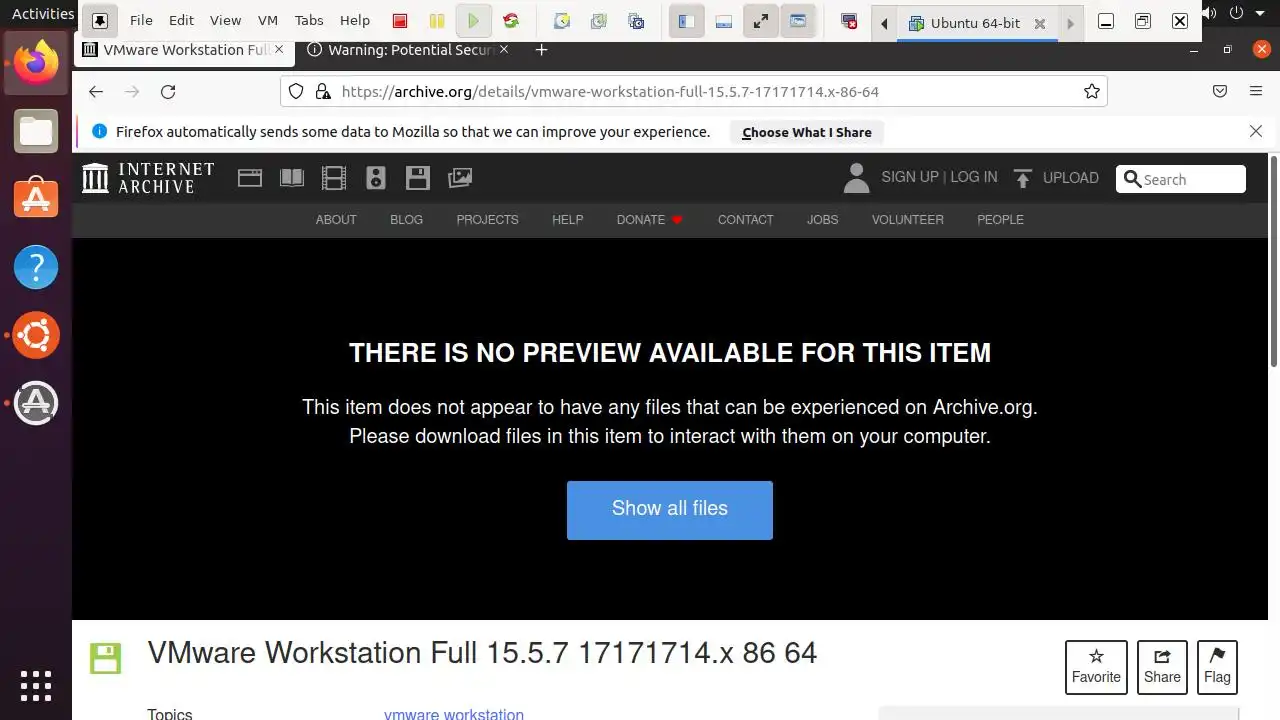Click the VMware pin toolbar icon
This screenshot has height=720, width=1280.
(x=100, y=21)
